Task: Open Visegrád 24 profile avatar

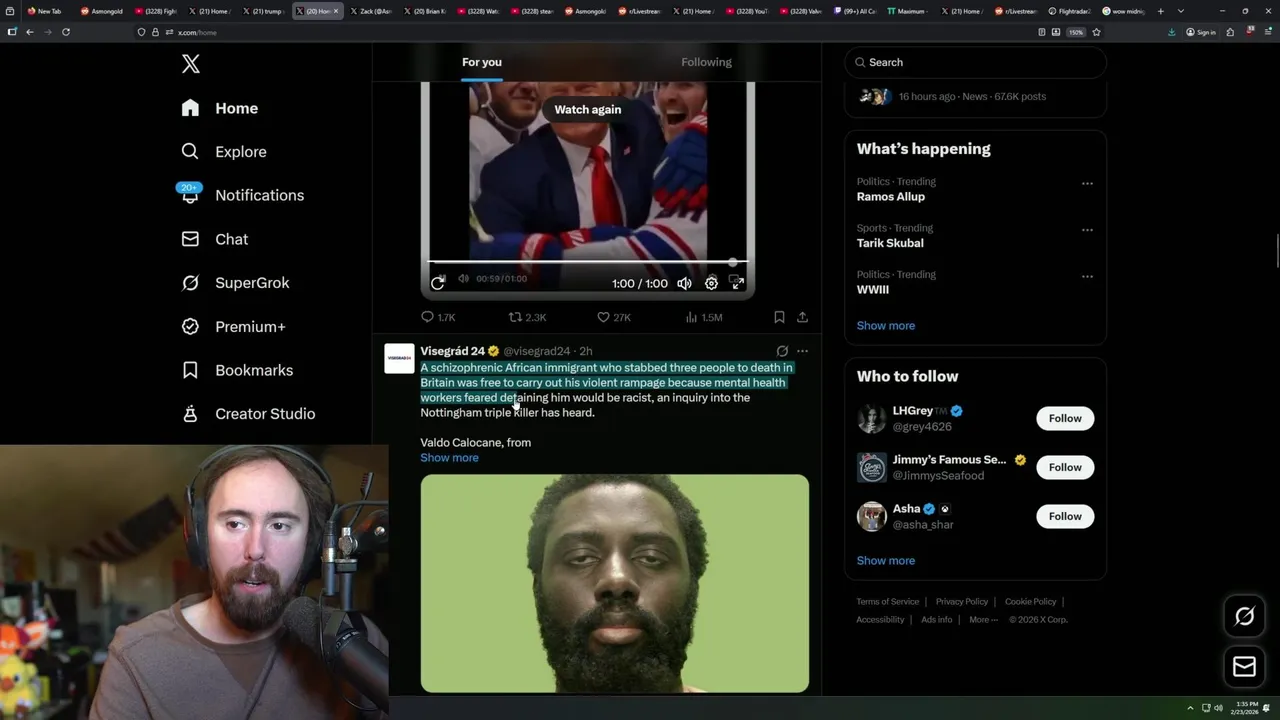Action: coord(399,358)
